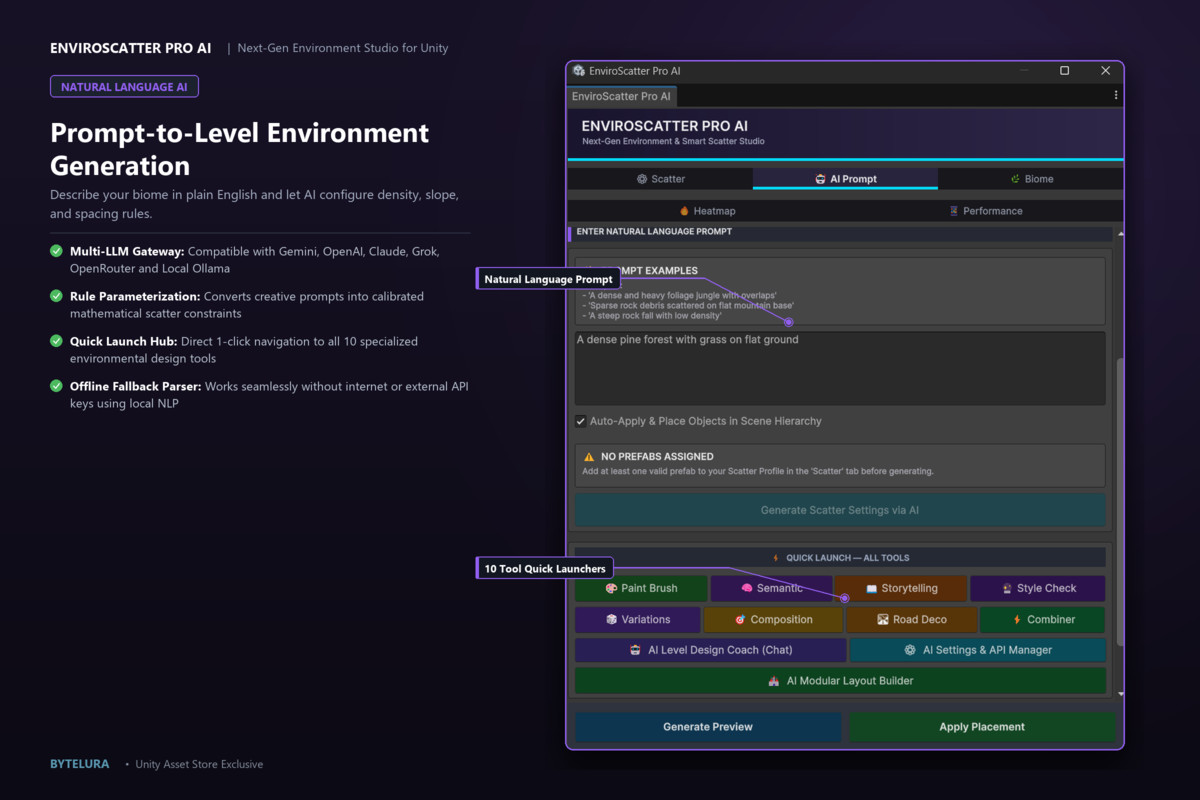
Task: Click the Storytelling book icon
Action: [871, 589]
